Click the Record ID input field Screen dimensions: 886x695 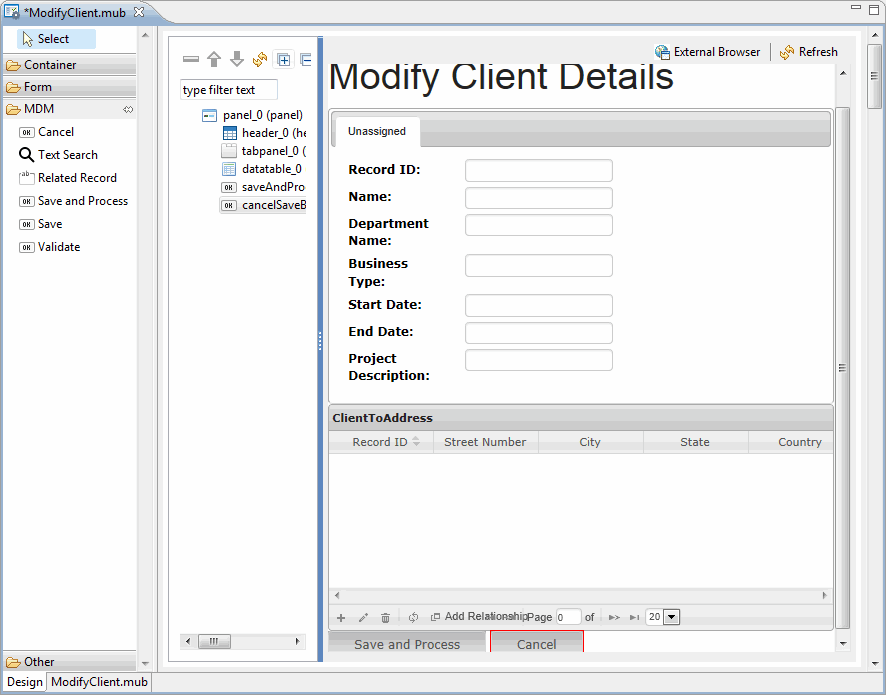point(538,171)
